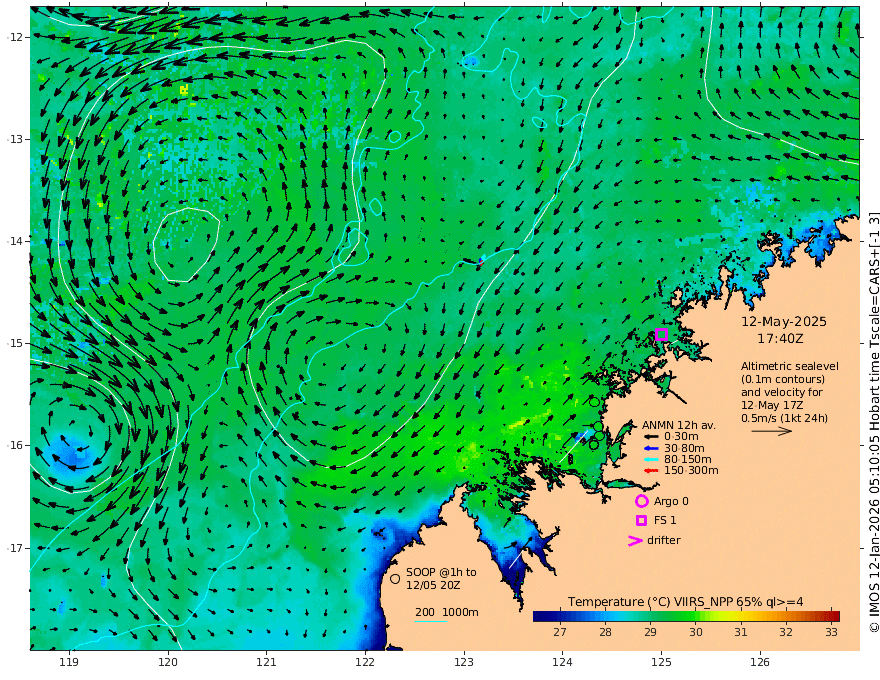The height and width of the screenshot is (680, 880).
Task: Click the 'FS 1' legend label
Action: pyautogui.click(x=665, y=520)
